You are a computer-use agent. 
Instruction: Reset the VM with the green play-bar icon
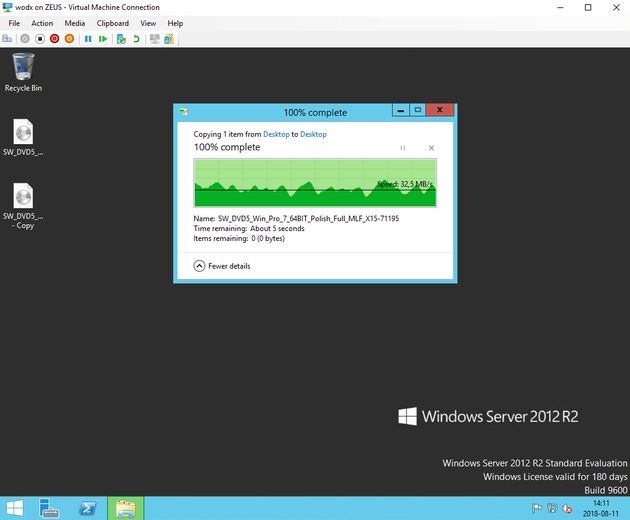pyautogui.click(x=103, y=39)
